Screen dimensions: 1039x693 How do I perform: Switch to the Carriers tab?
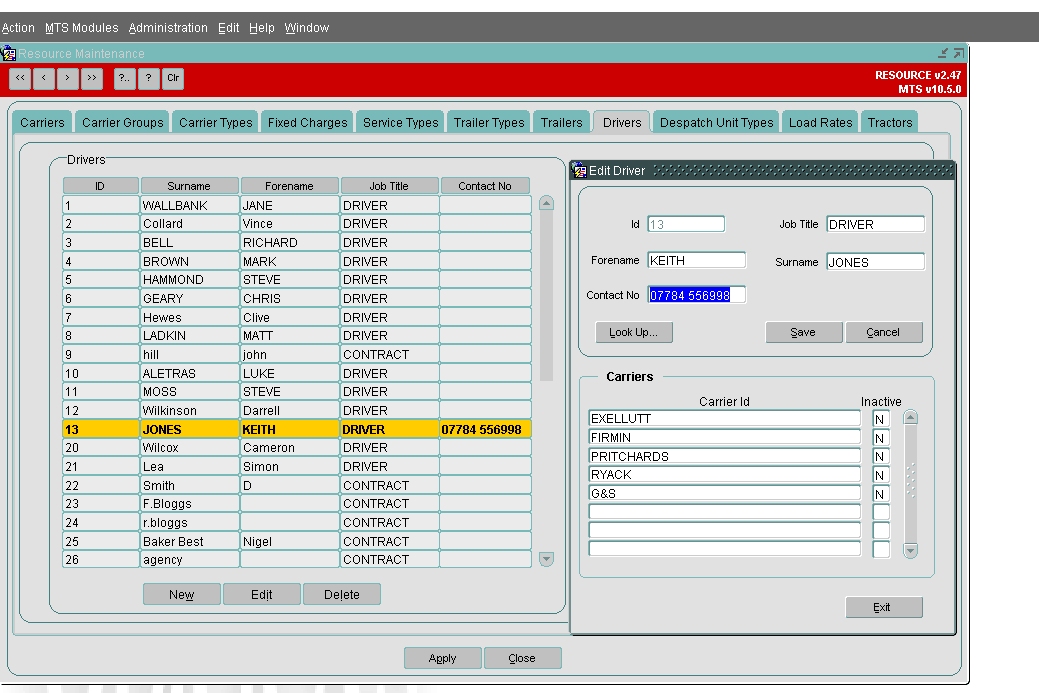42,122
